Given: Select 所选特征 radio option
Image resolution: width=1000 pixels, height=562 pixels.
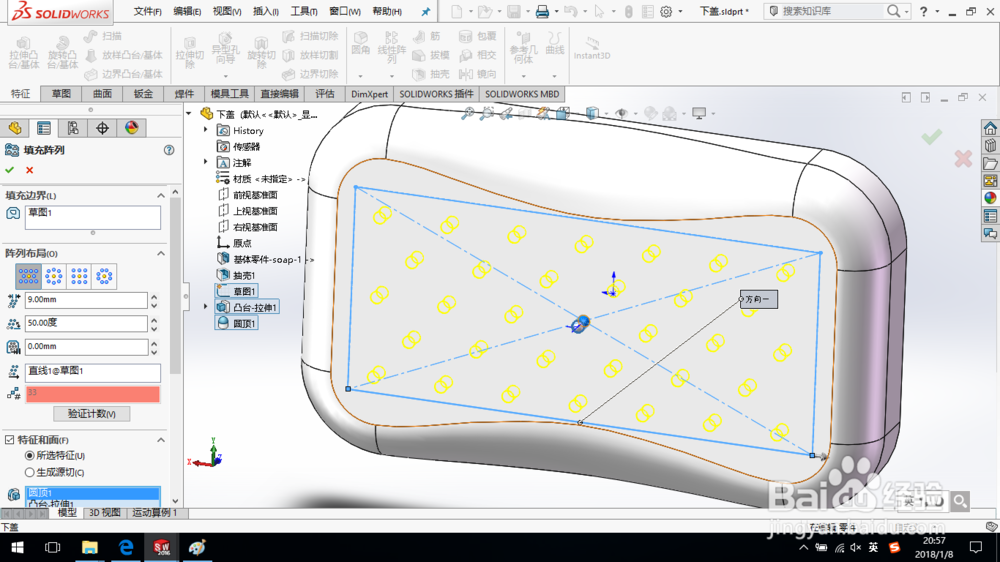Looking at the screenshot, I should (29, 455).
